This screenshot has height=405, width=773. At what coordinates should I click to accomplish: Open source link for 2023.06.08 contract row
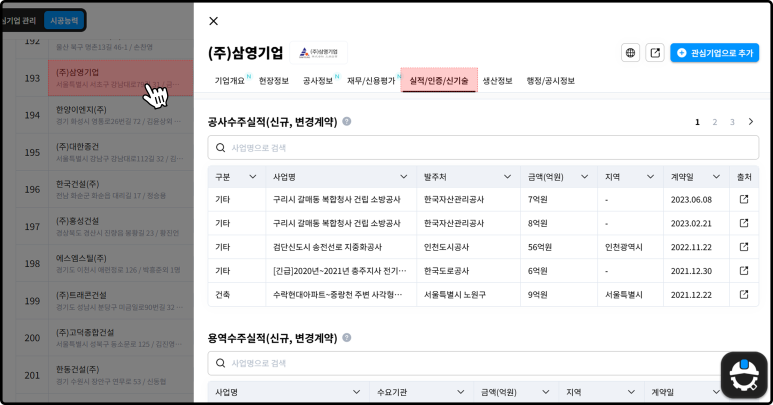pos(744,199)
